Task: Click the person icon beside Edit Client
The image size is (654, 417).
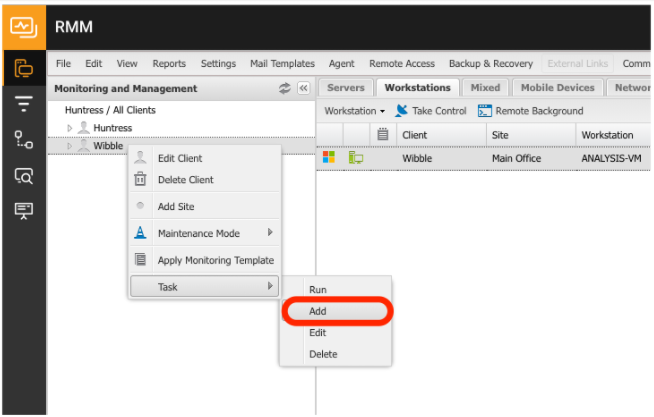Action: pyautogui.click(x=140, y=158)
